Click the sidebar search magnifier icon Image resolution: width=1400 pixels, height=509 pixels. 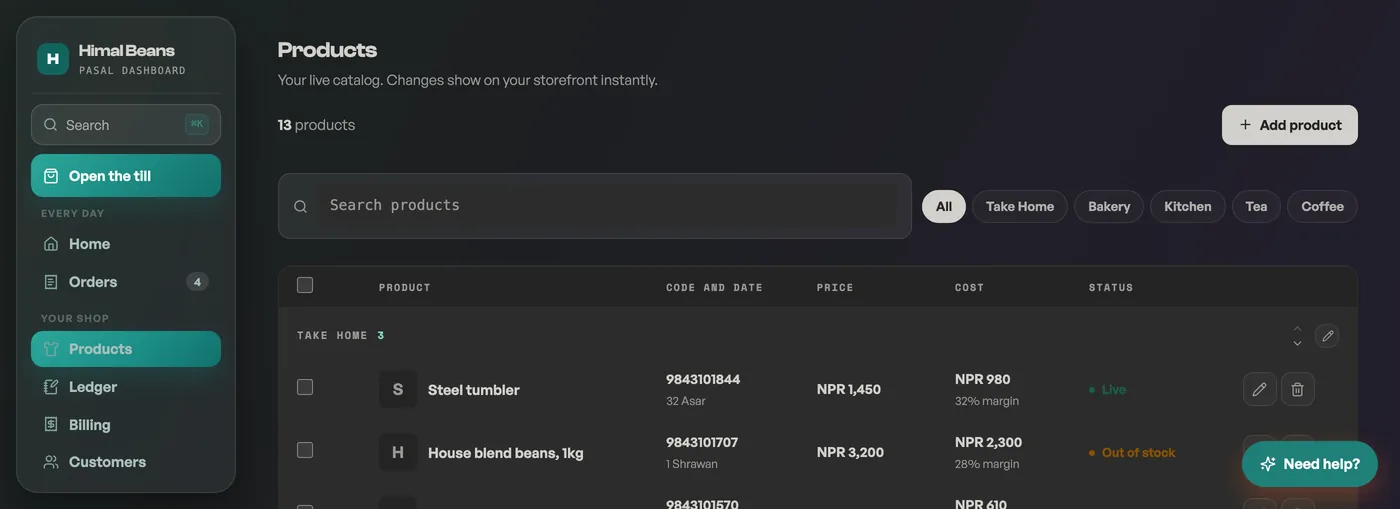tap(51, 125)
